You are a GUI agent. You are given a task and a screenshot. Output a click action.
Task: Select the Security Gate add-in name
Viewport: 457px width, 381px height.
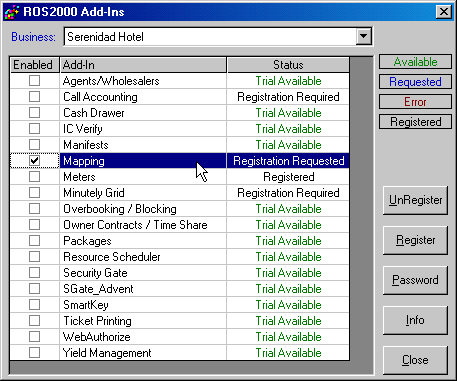(95, 273)
